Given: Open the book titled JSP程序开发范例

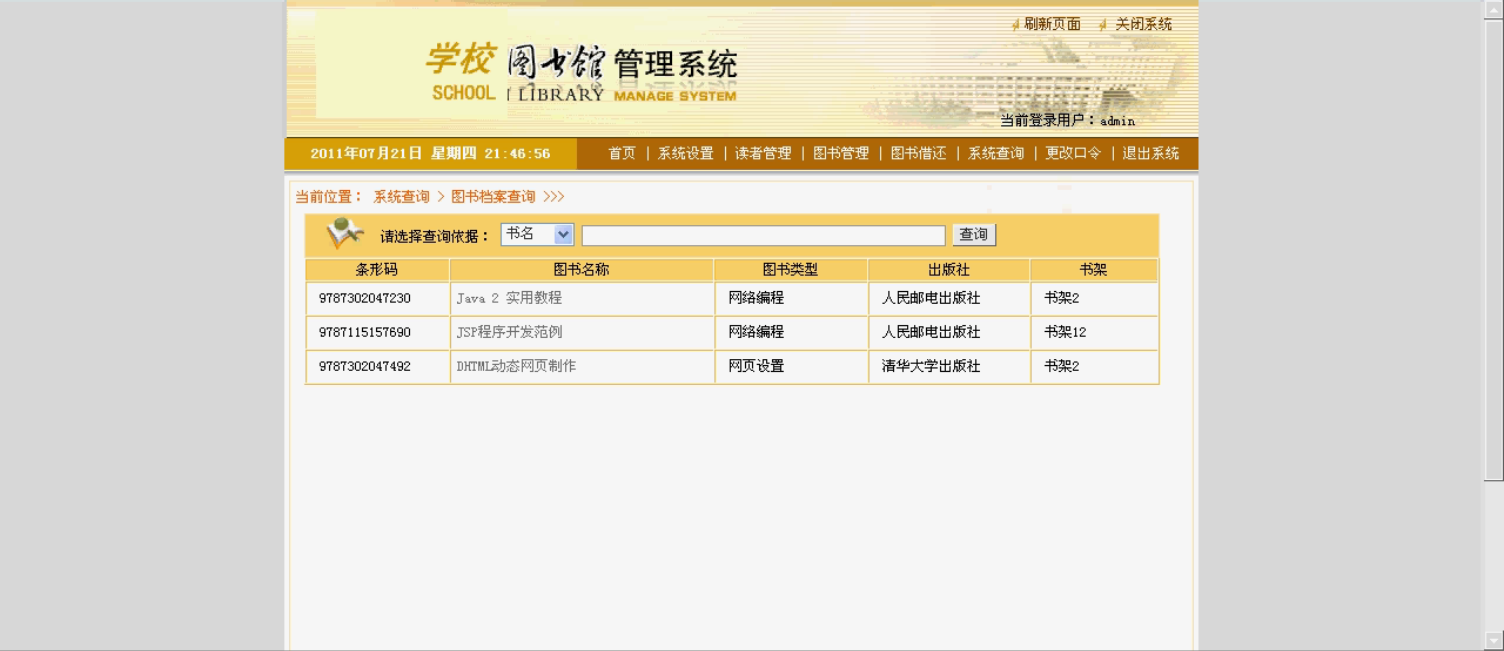Looking at the screenshot, I should [509, 332].
